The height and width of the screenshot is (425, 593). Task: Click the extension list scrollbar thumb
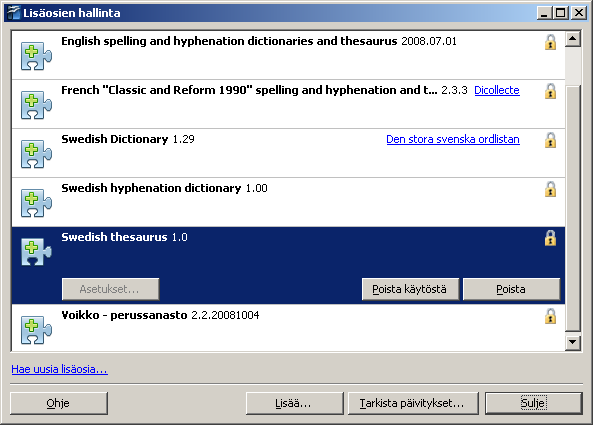click(x=573, y=208)
